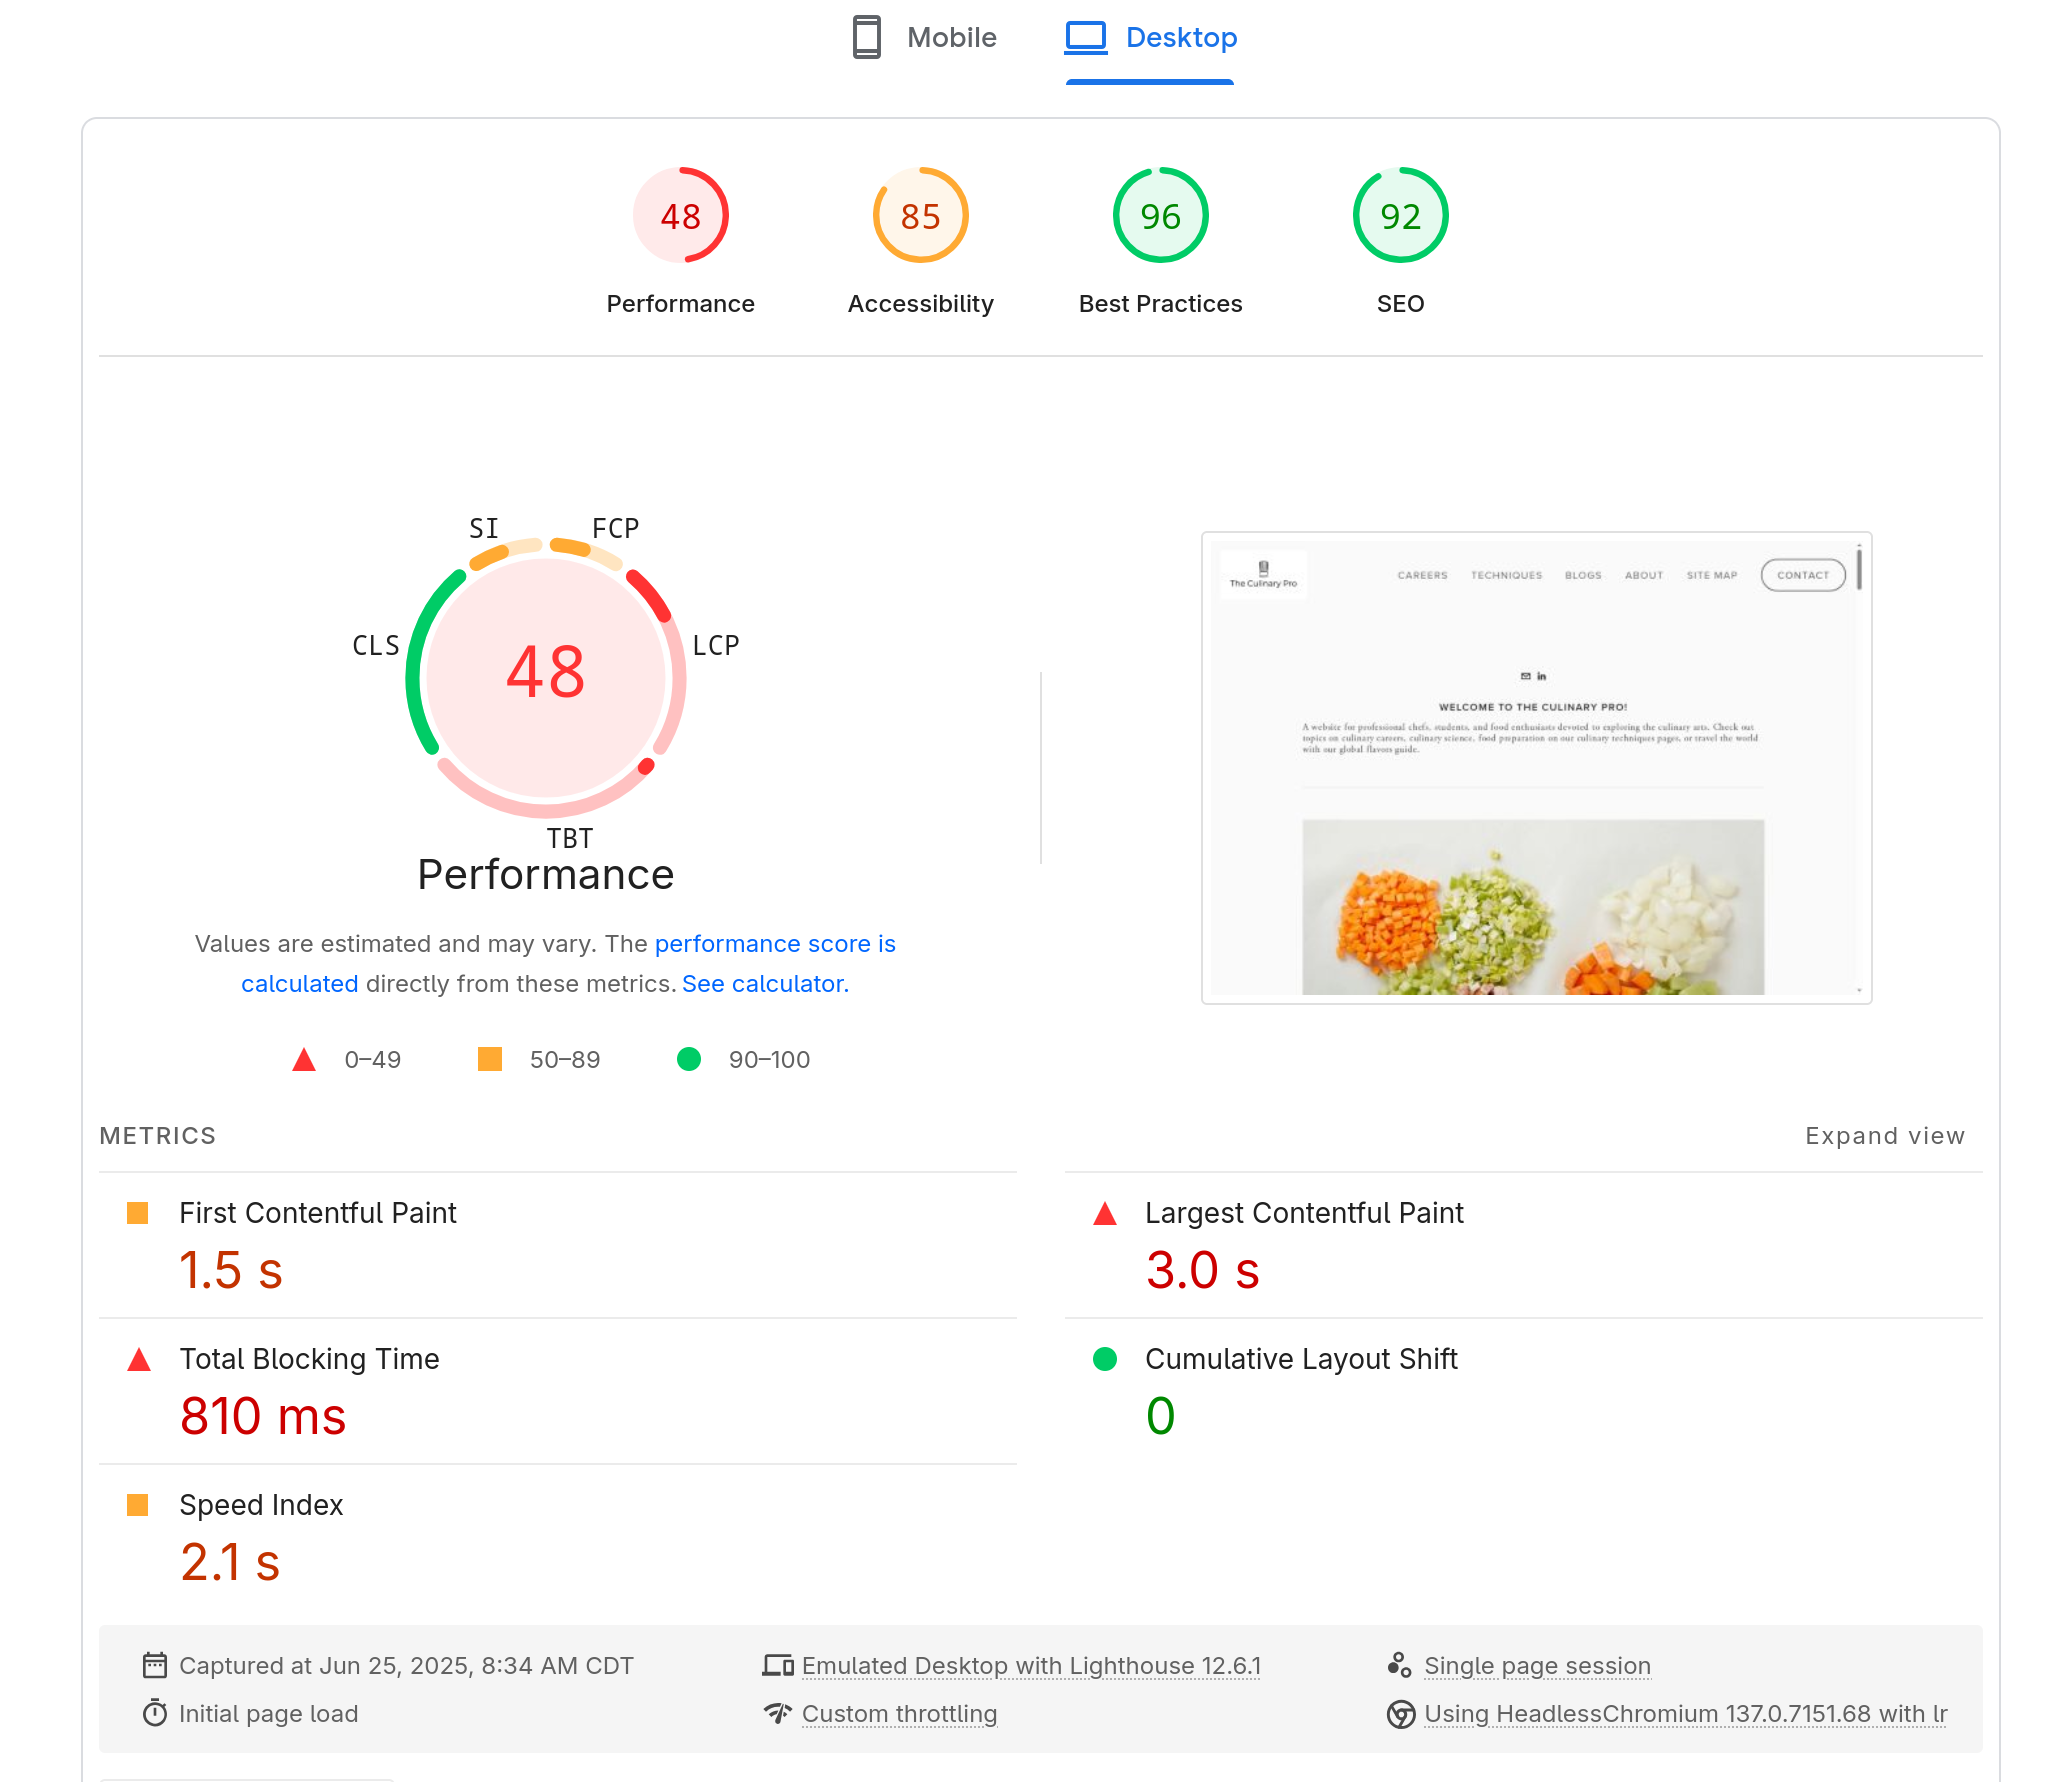Viewport: 2069px width, 1782px height.
Task: Toggle Expand view for metrics
Action: 1884,1136
